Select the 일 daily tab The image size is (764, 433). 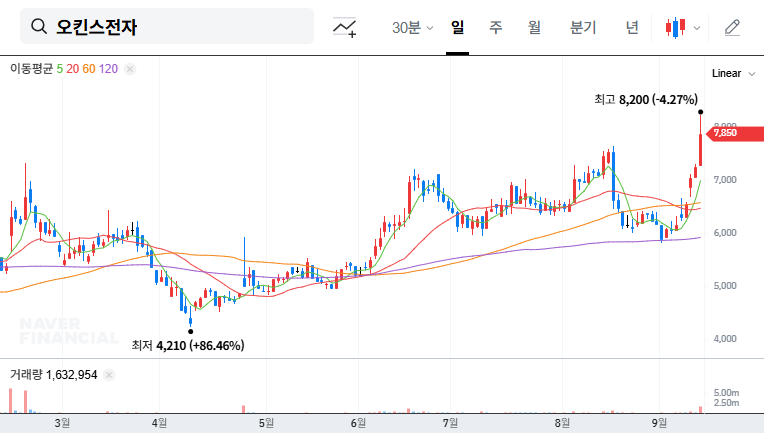pyautogui.click(x=457, y=27)
